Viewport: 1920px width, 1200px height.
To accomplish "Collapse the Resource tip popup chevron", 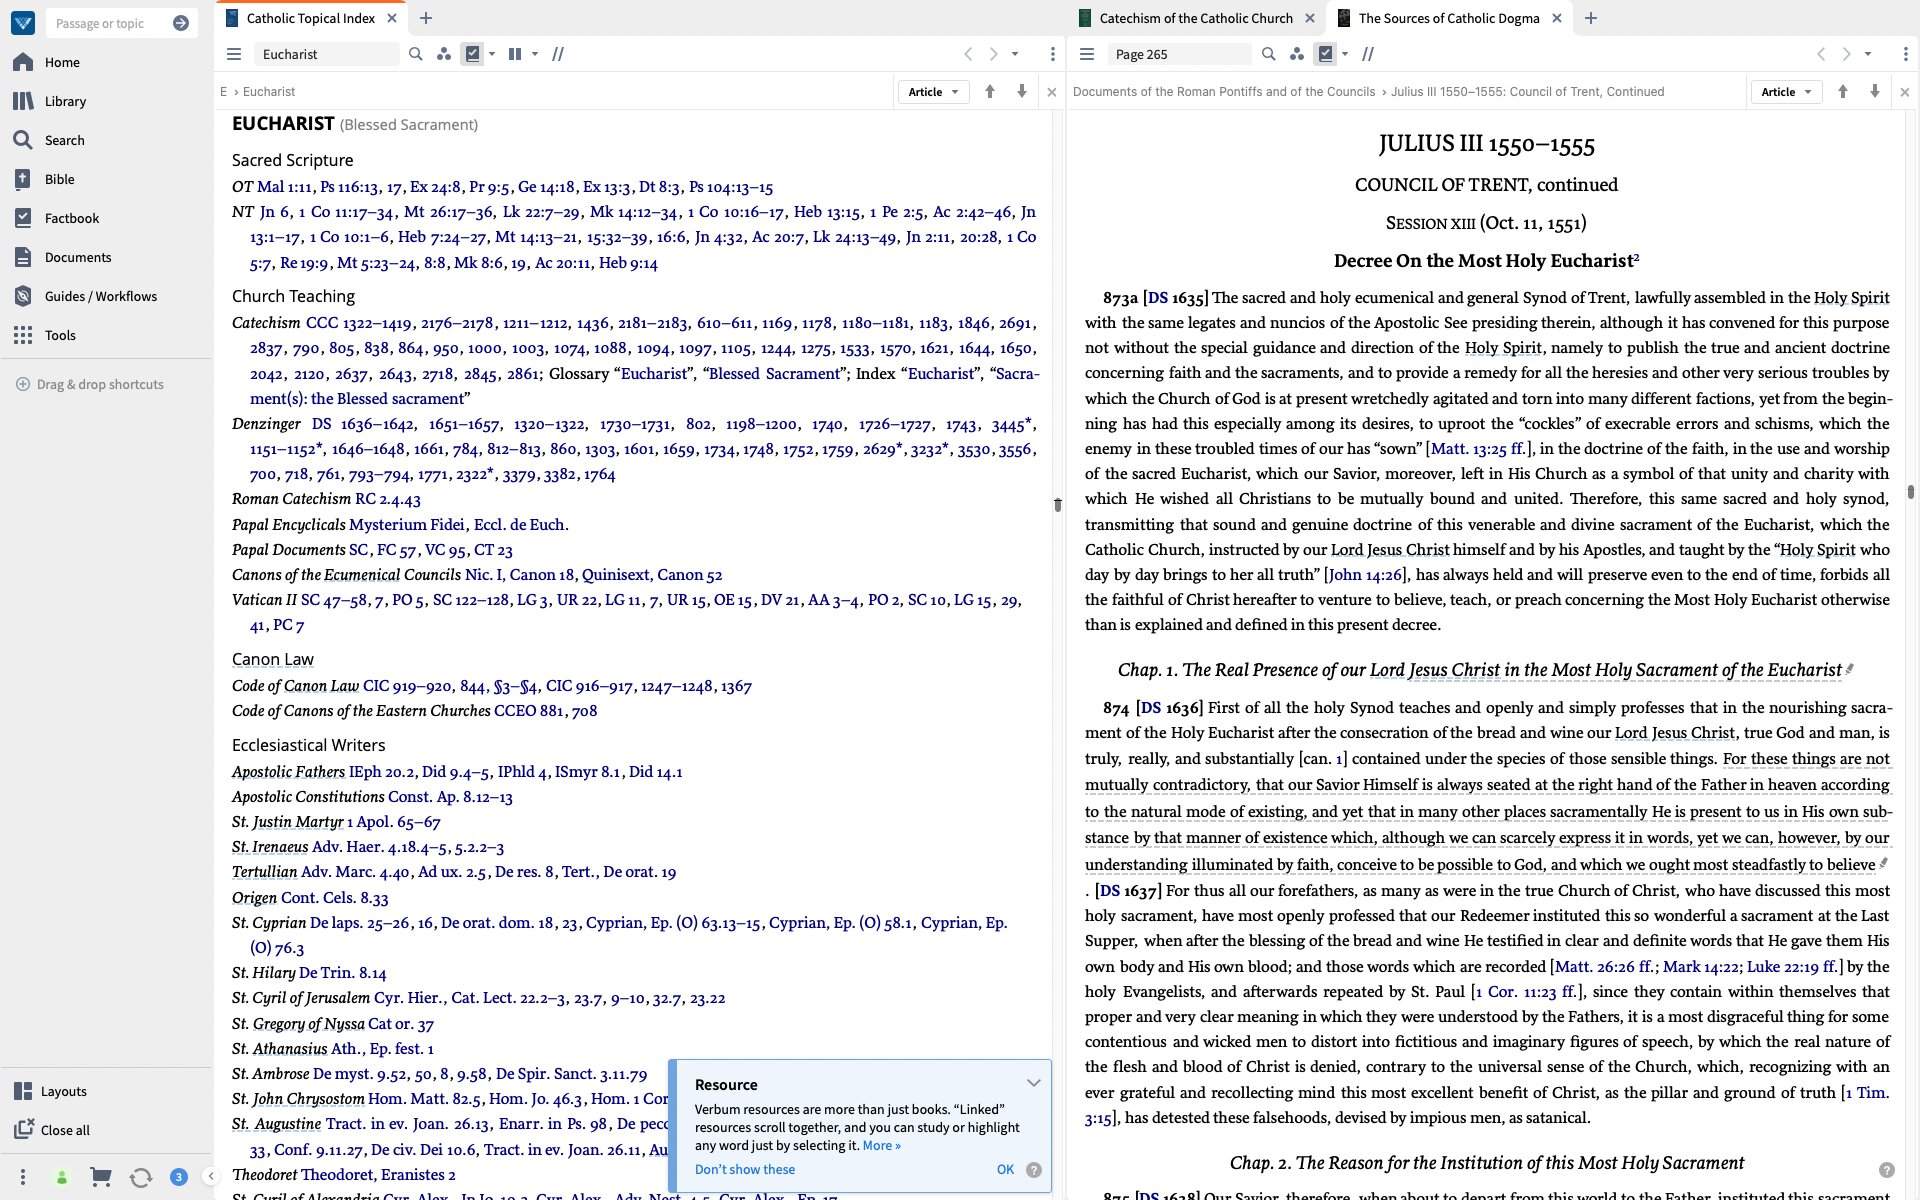I will pos(1034,1083).
